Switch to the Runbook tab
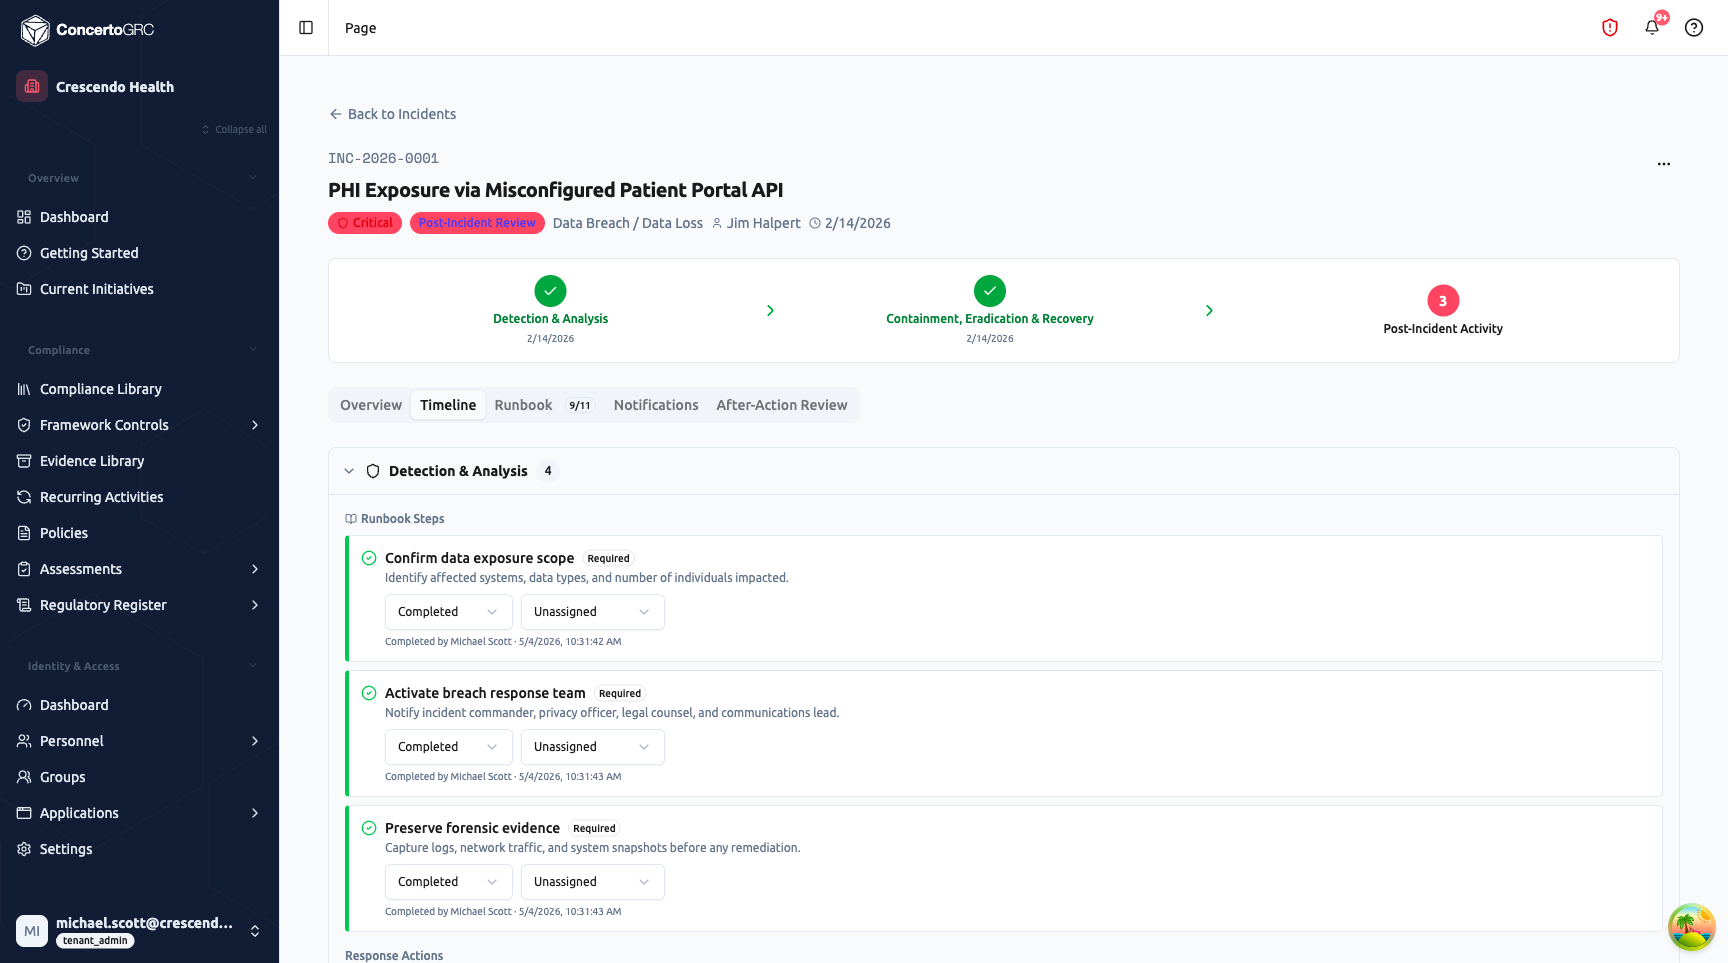1728x963 pixels. coord(543,405)
